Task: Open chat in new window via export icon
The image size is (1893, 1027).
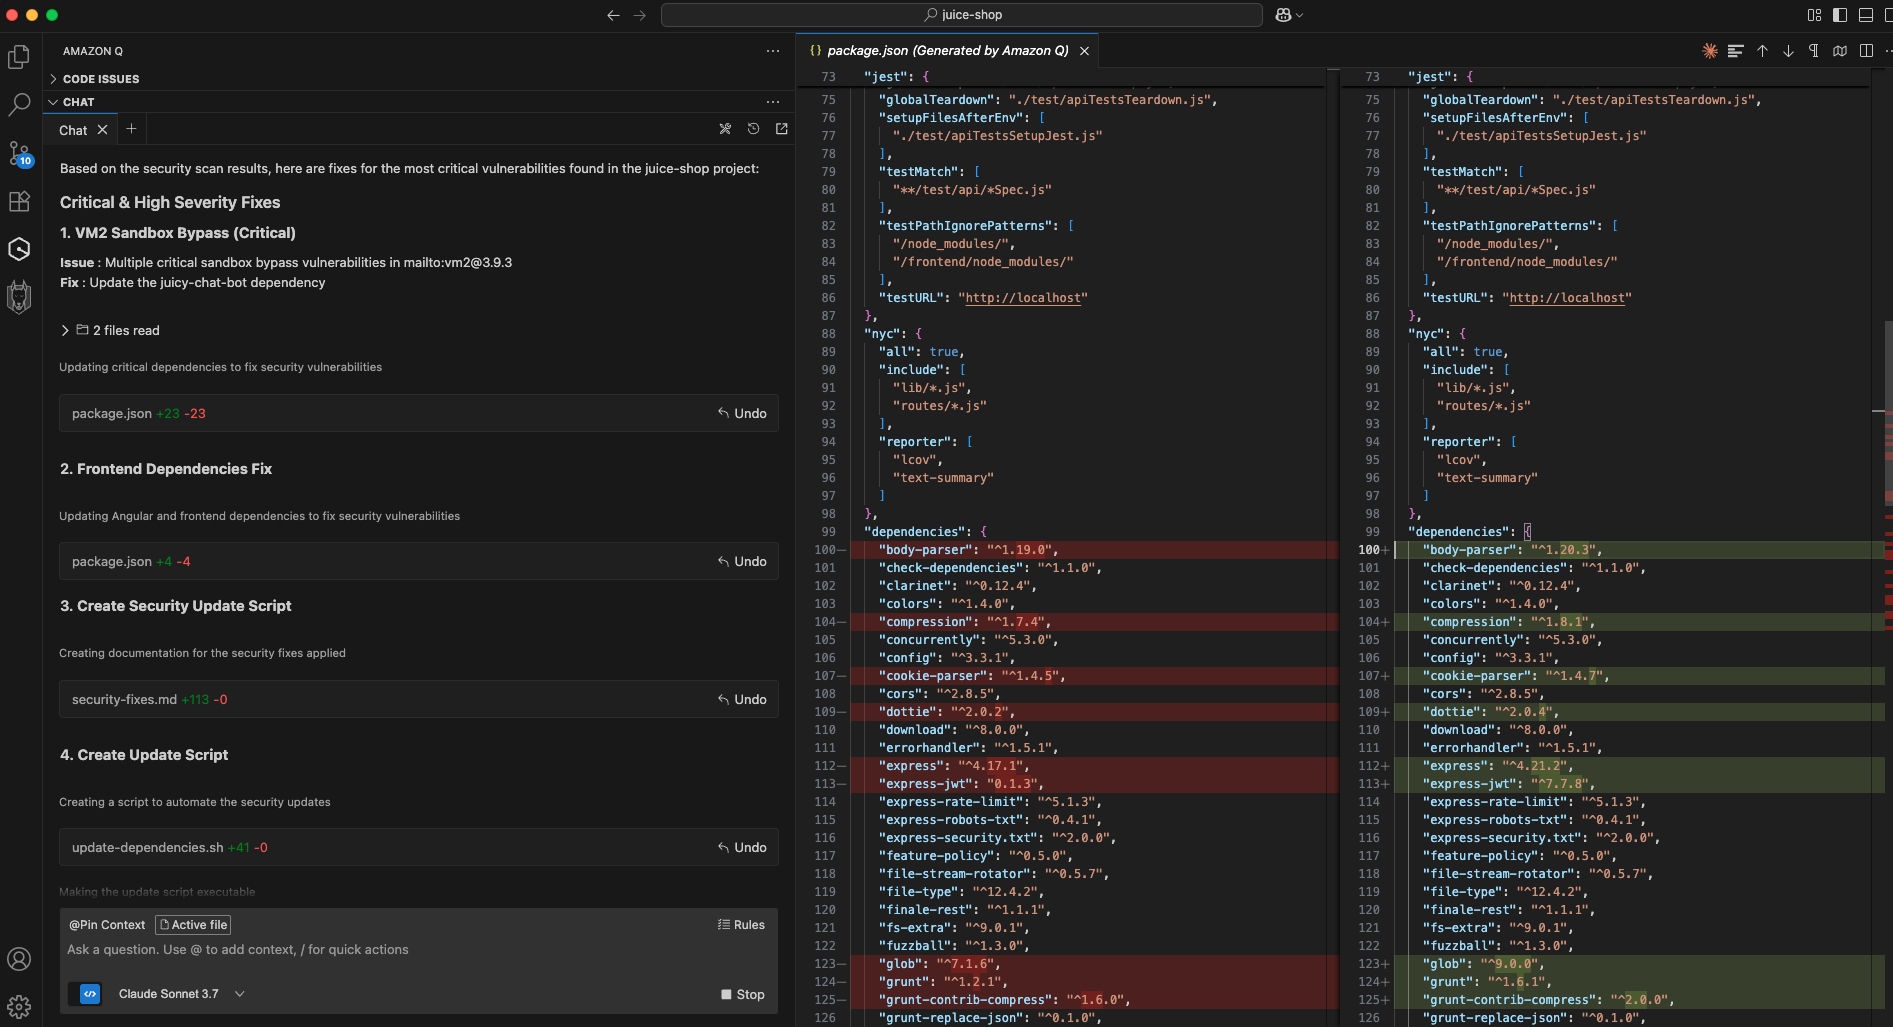Action: pyautogui.click(x=782, y=129)
